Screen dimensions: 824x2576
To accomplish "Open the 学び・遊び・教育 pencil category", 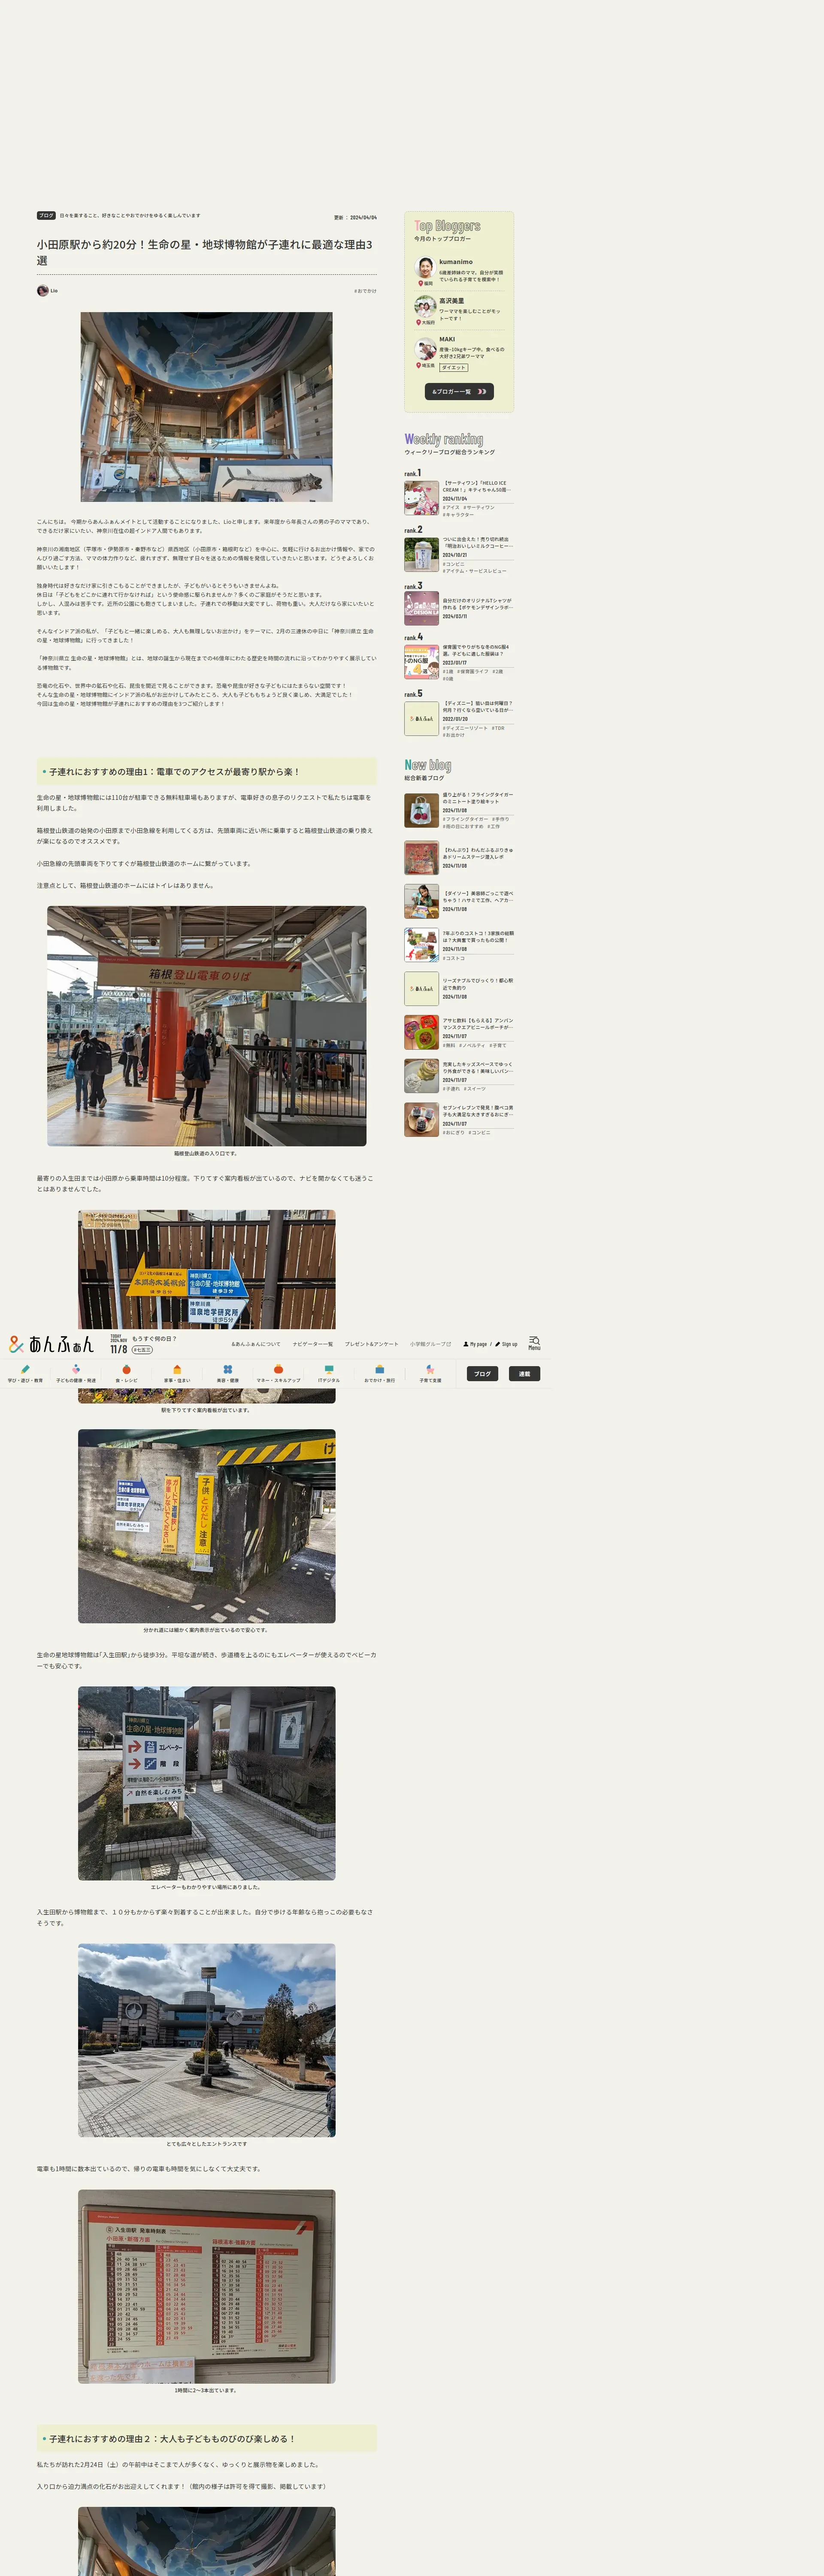I will click(25, 1373).
